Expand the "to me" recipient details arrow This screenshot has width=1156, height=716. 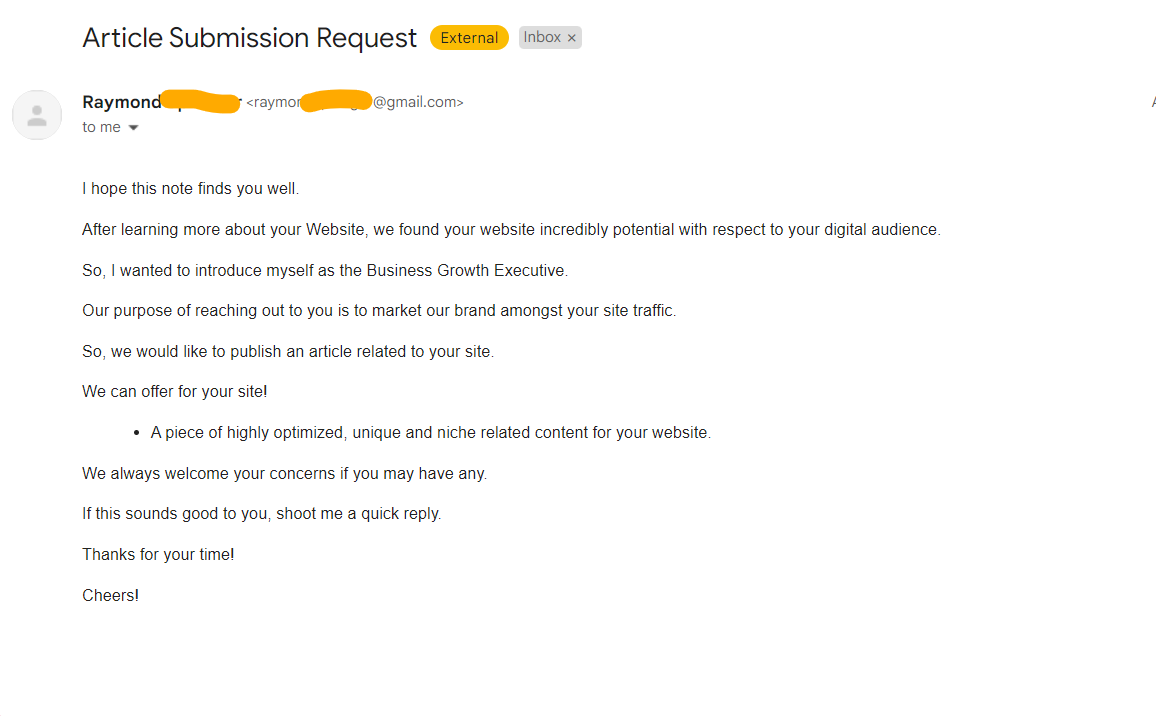click(133, 128)
